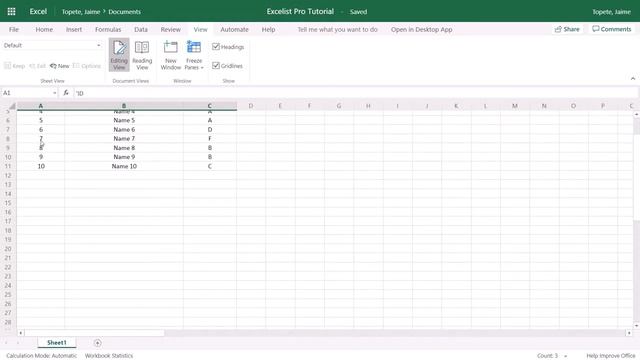Open Freeze Panes options
This screenshot has width=640, height=360.
pos(194,55)
